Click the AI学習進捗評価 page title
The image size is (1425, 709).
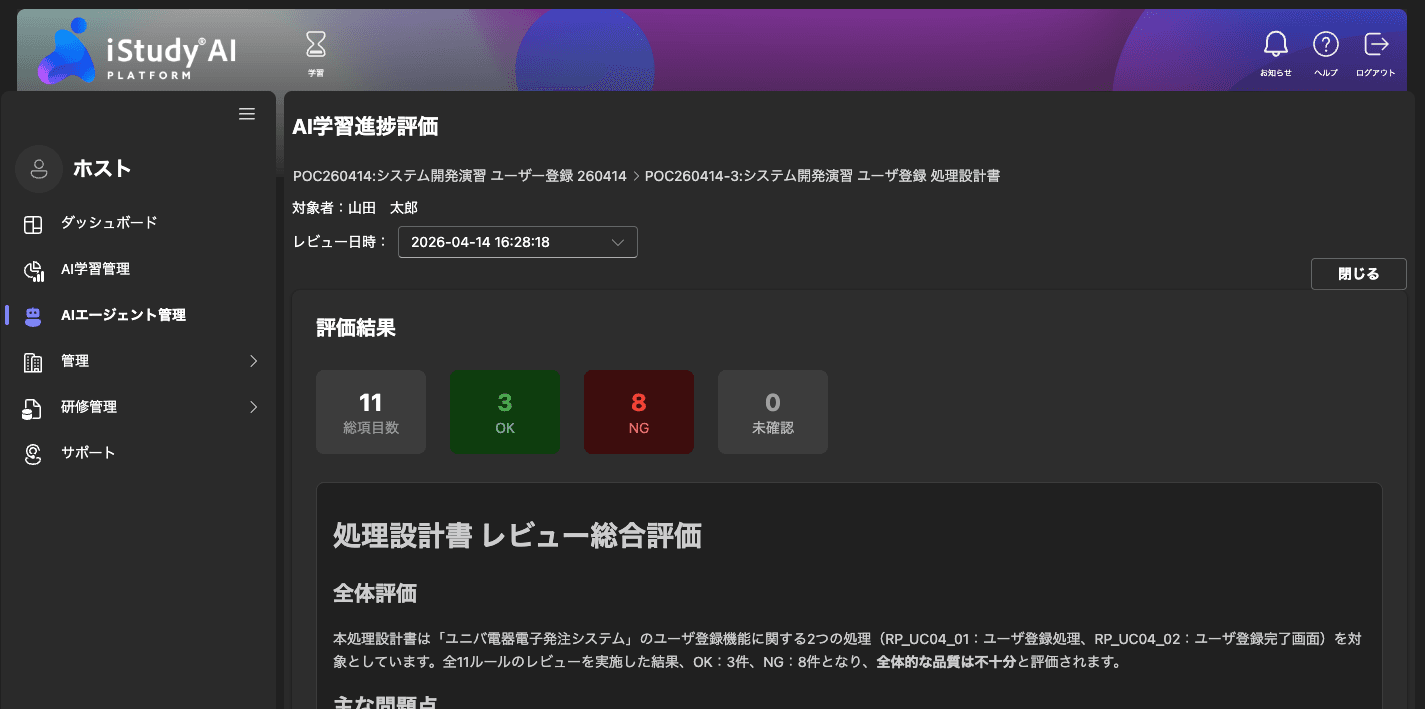coord(365,126)
